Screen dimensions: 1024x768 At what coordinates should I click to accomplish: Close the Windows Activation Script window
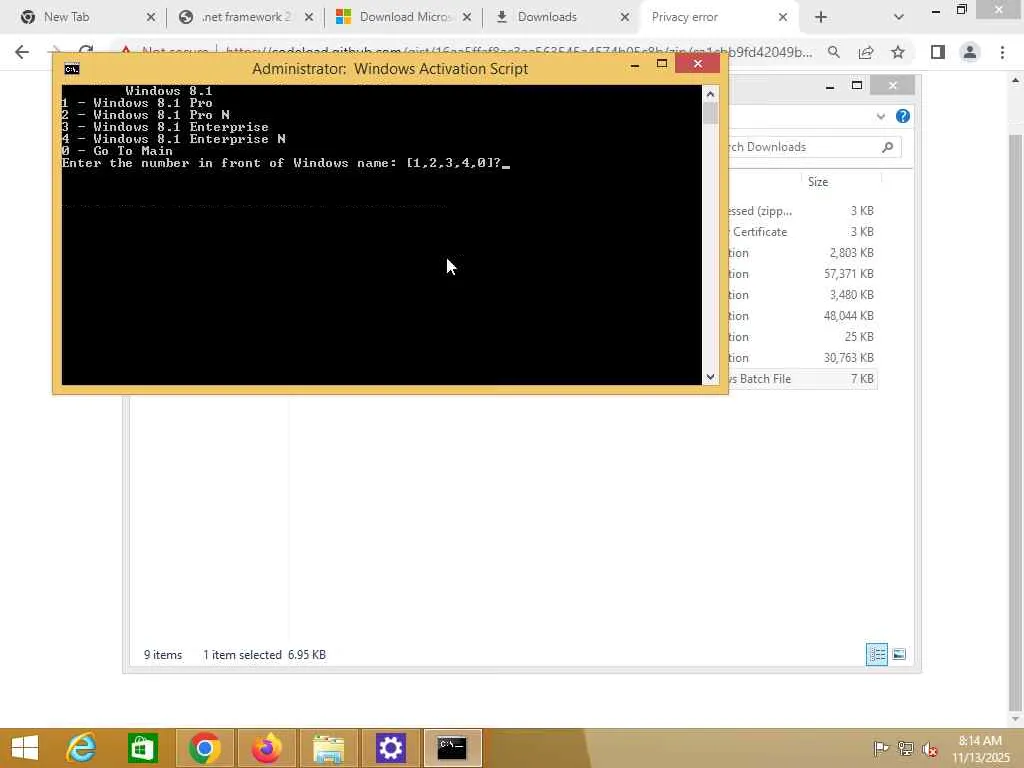click(697, 63)
